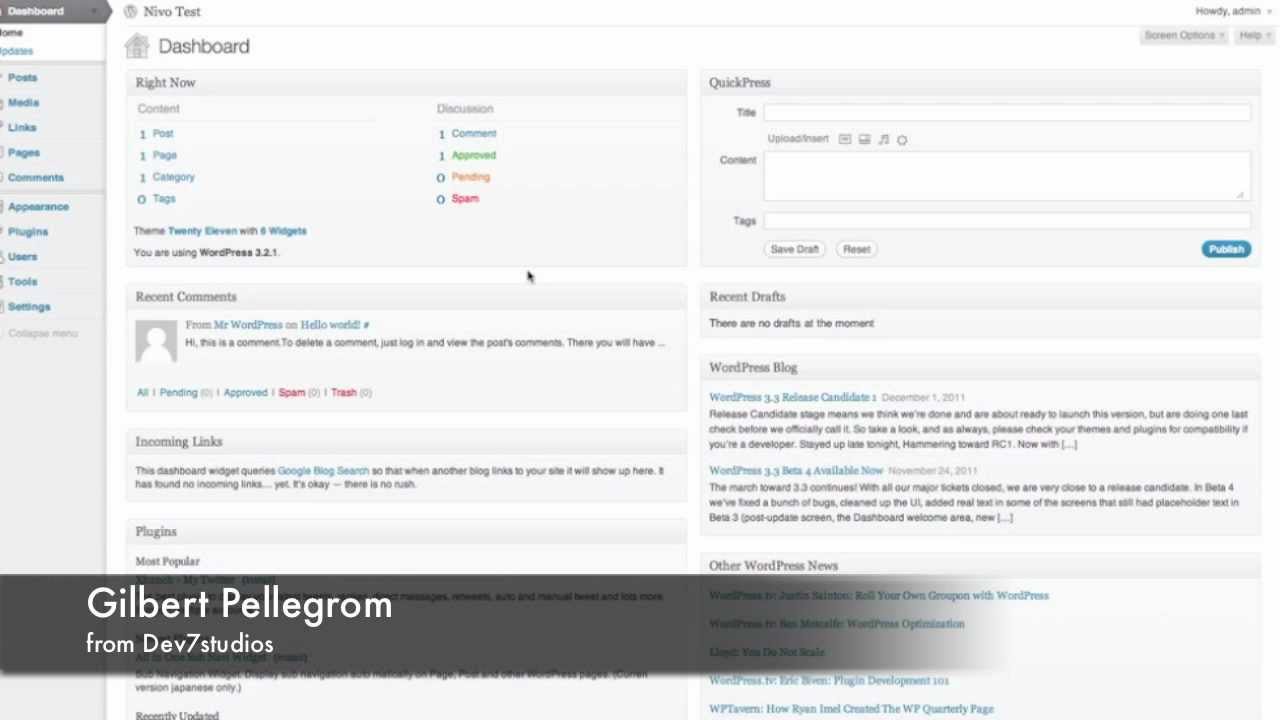Open the Category link in Right Now
The height and width of the screenshot is (720, 1280).
(x=174, y=177)
